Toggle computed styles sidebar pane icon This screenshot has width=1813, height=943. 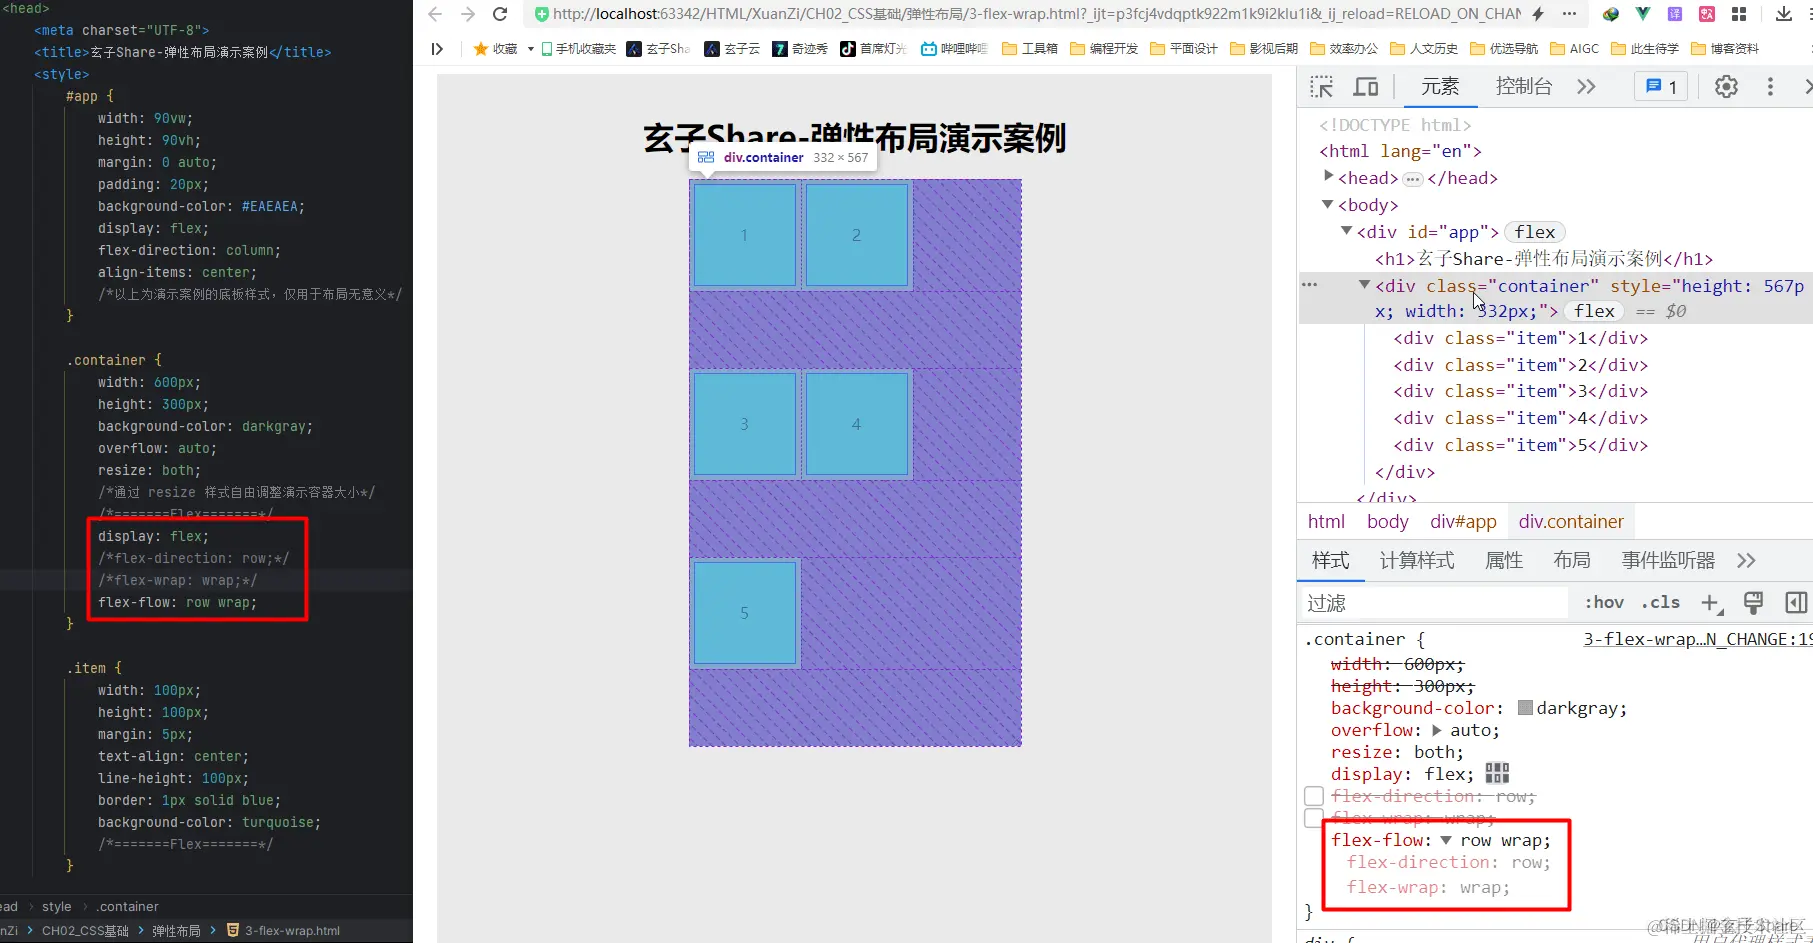[x=1796, y=602]
